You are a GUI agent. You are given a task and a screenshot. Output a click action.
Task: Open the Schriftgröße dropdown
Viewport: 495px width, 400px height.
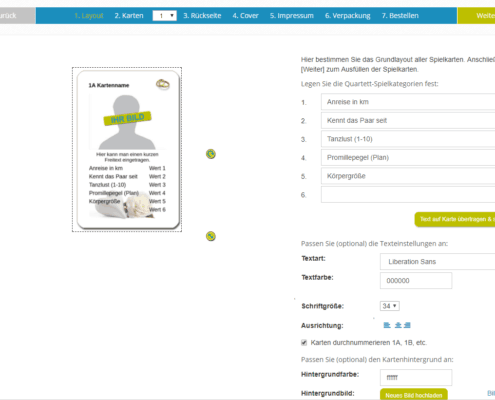click(390, 306)
